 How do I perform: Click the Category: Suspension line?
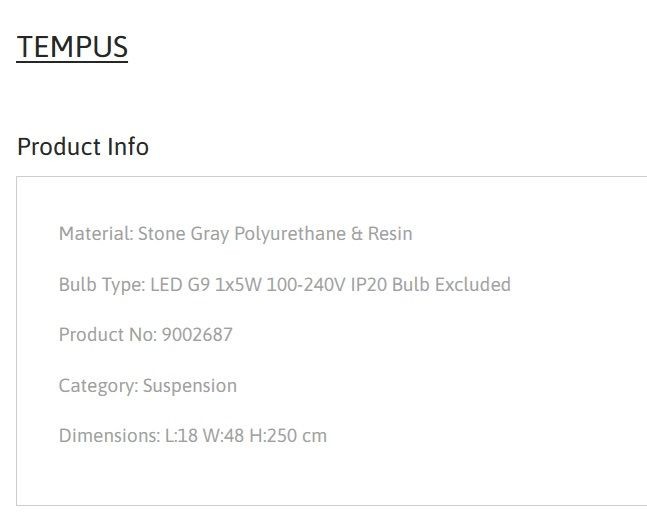[x=148, y=386]
